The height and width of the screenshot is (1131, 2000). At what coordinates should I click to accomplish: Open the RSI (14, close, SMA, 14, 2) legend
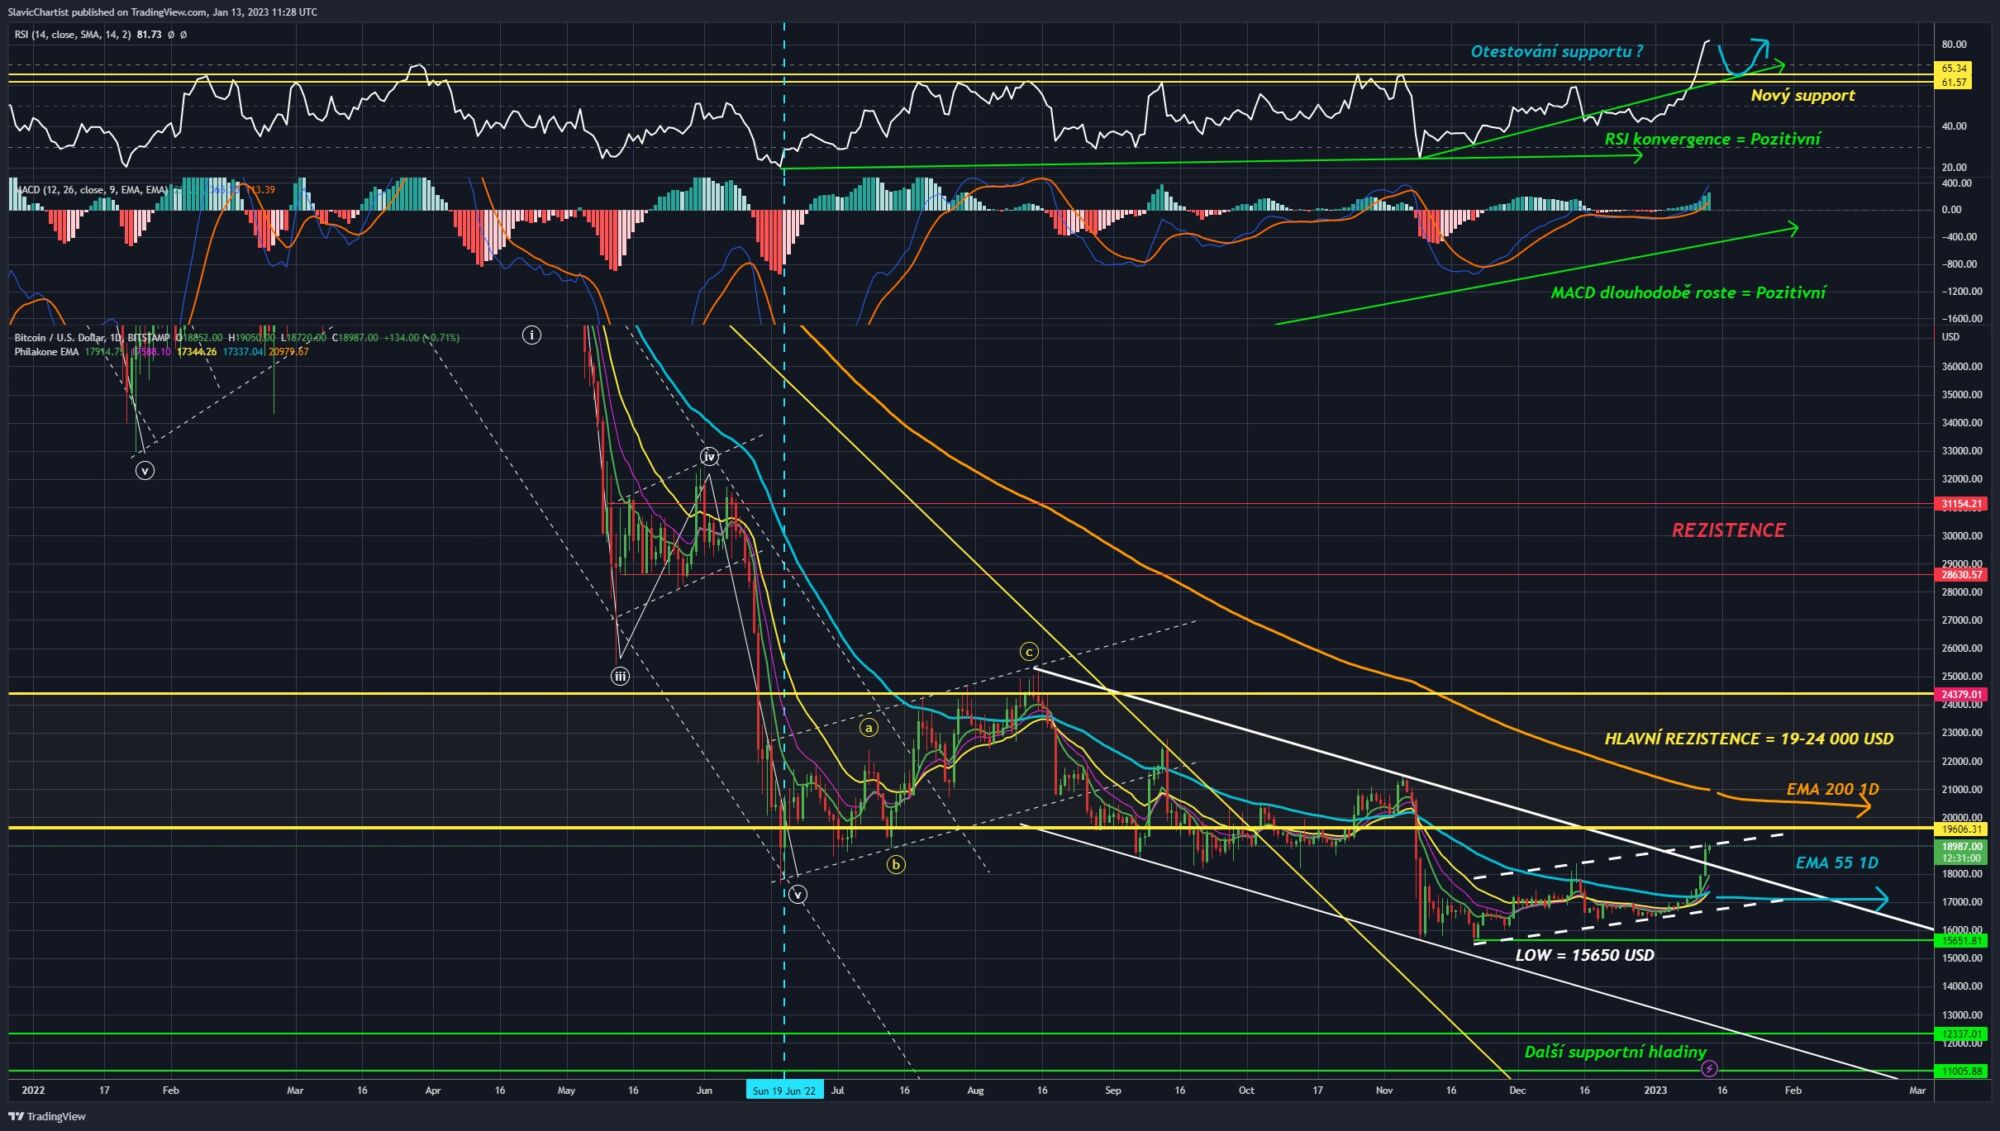coord(73,34)
